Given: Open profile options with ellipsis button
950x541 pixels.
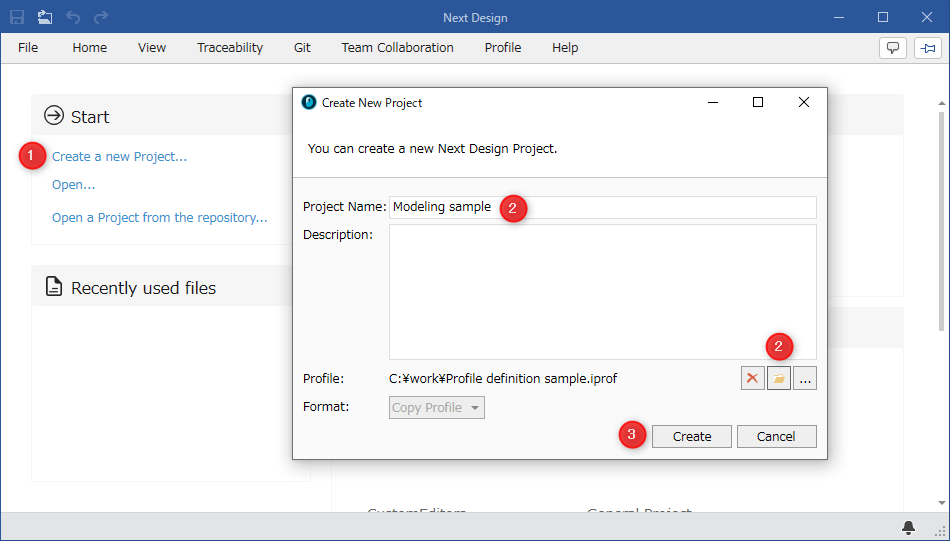Looking at the screenshot, I should coord(805,379).
